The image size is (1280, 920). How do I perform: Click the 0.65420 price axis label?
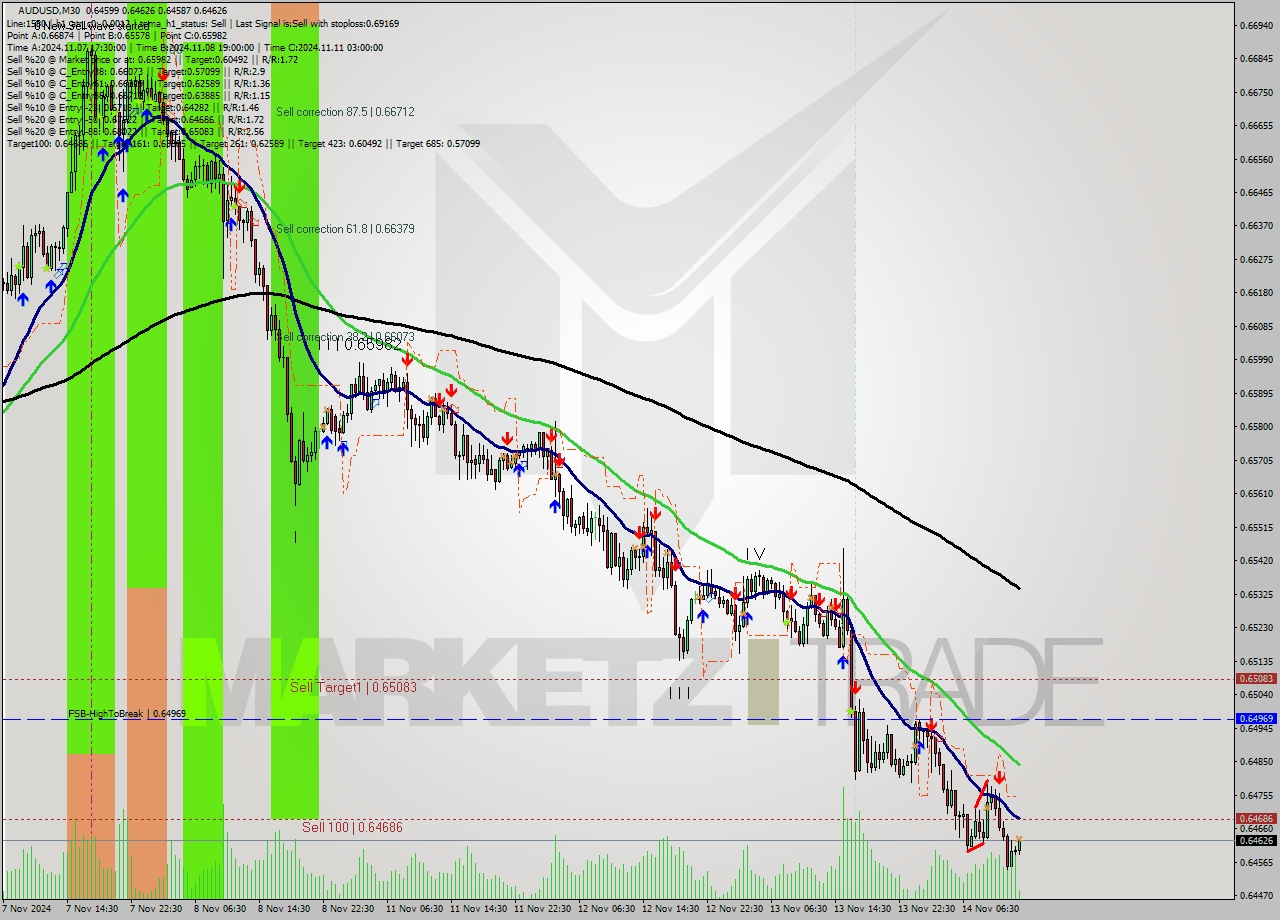click(x=1256, y=561)
